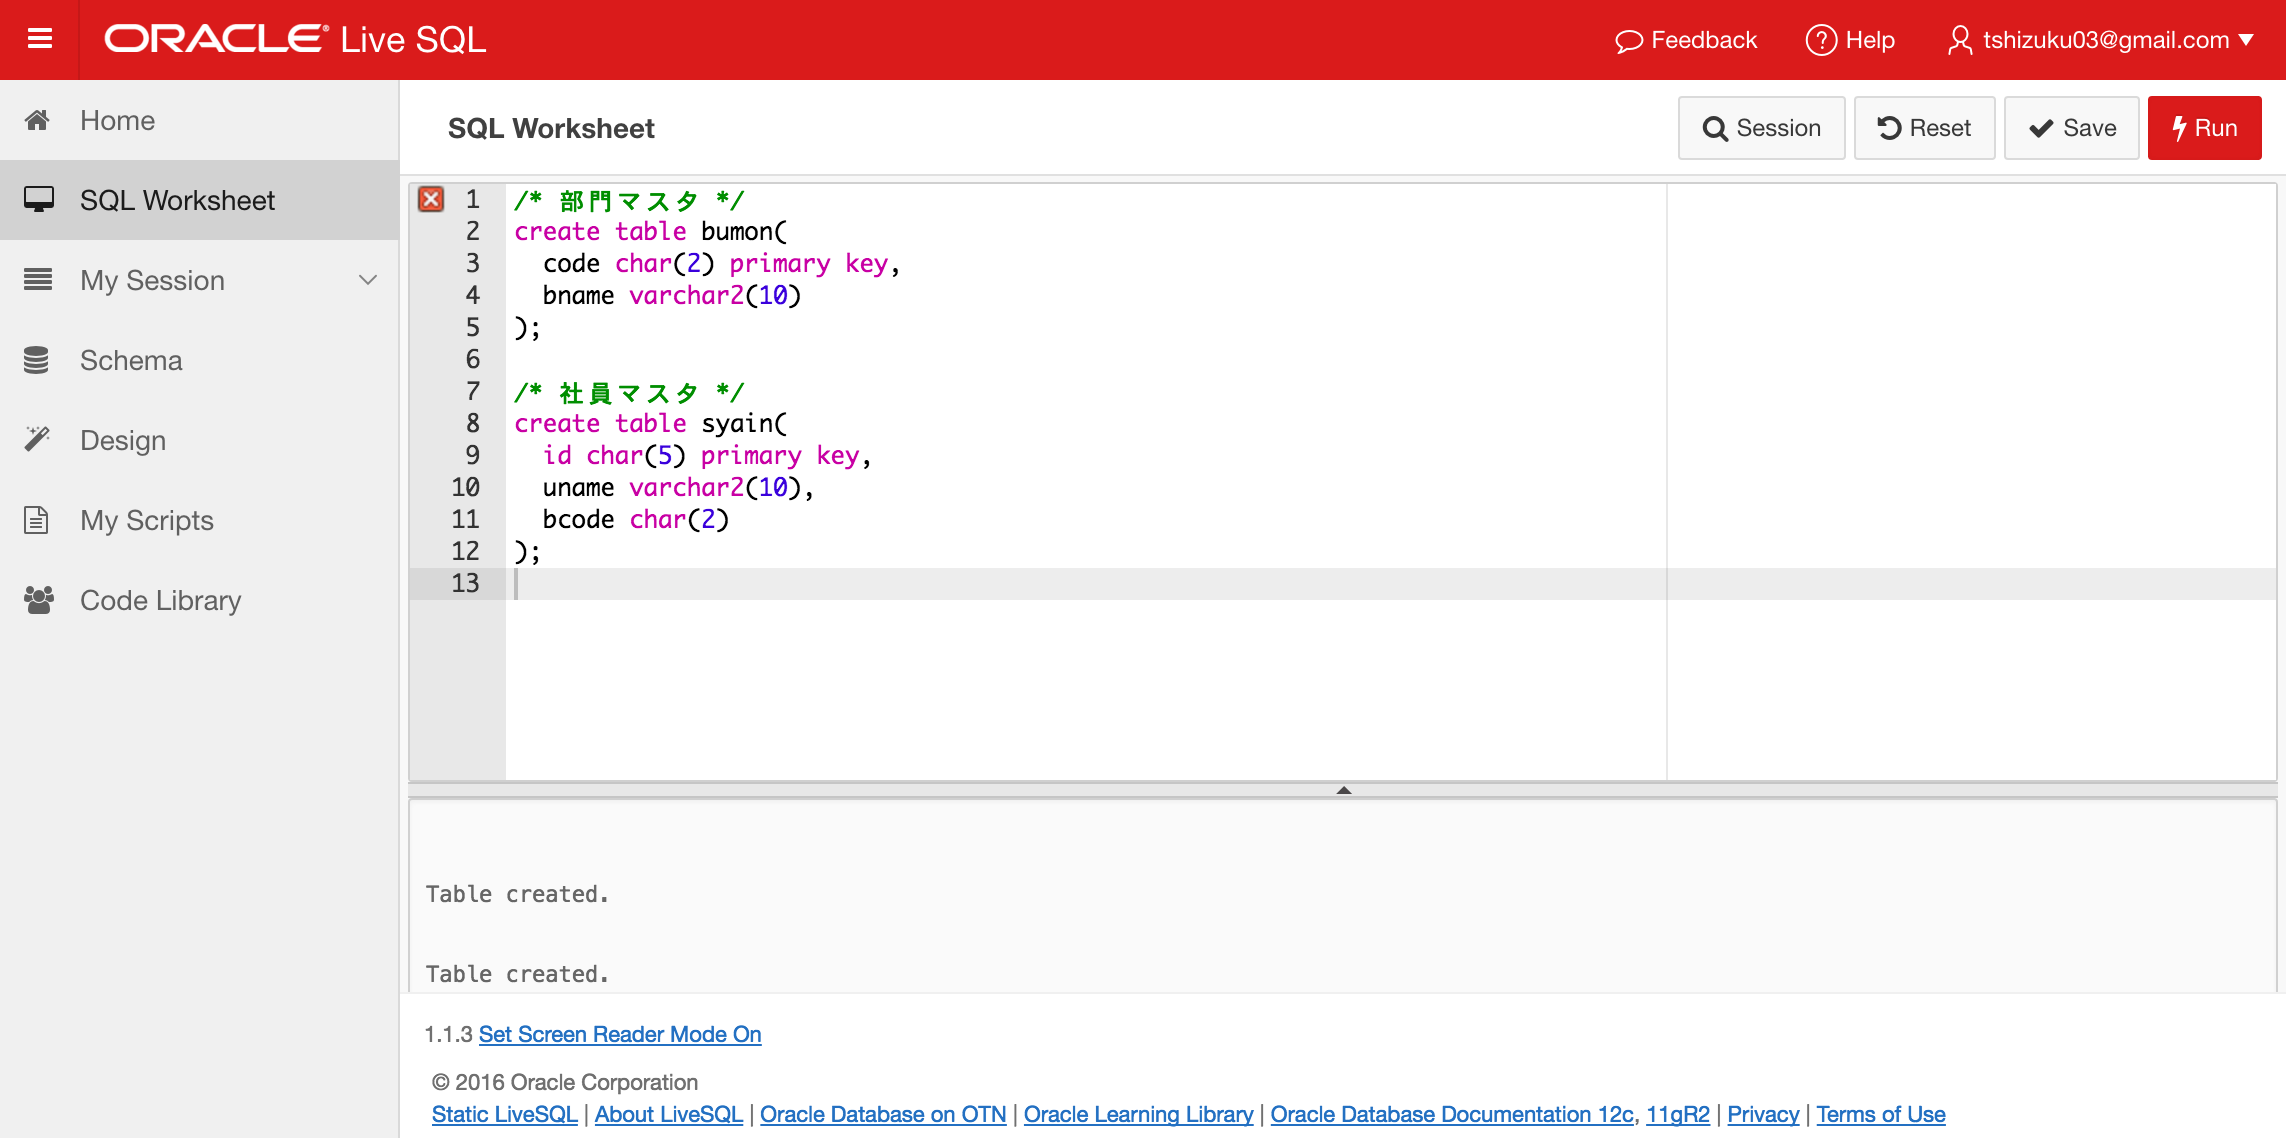Collapse the results panel with the arrow
This screenshot has height=1138, width=2286.
1344,789
